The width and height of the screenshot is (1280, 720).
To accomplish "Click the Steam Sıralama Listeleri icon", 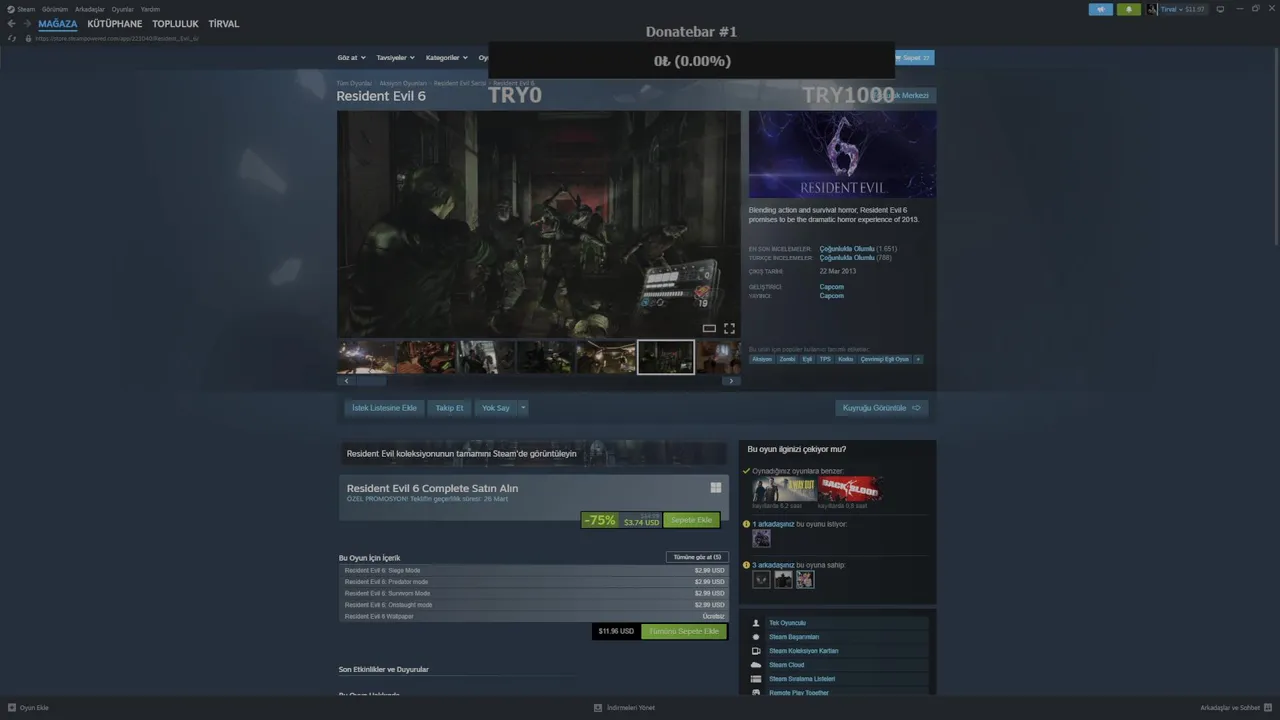I will [x=756, y=679].
